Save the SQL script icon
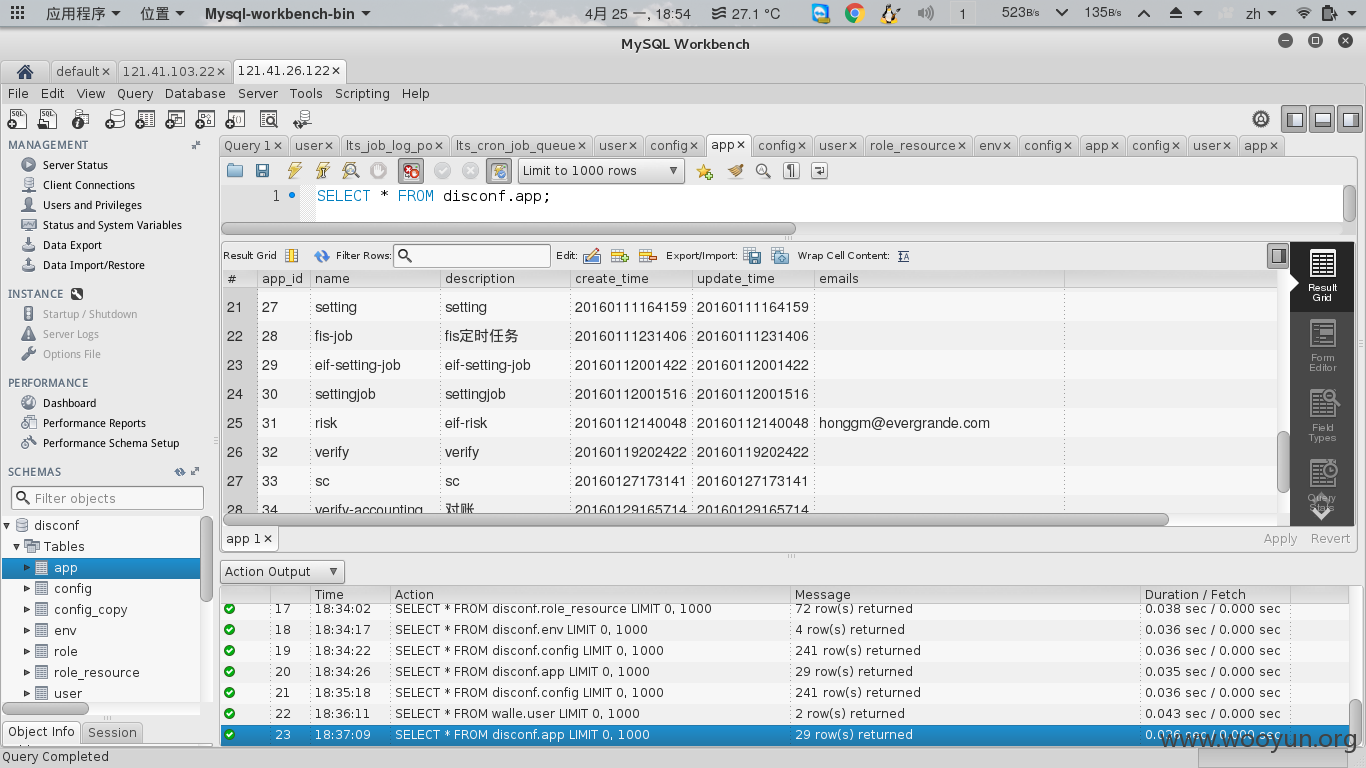The image size is (1366, 768). 262,171
